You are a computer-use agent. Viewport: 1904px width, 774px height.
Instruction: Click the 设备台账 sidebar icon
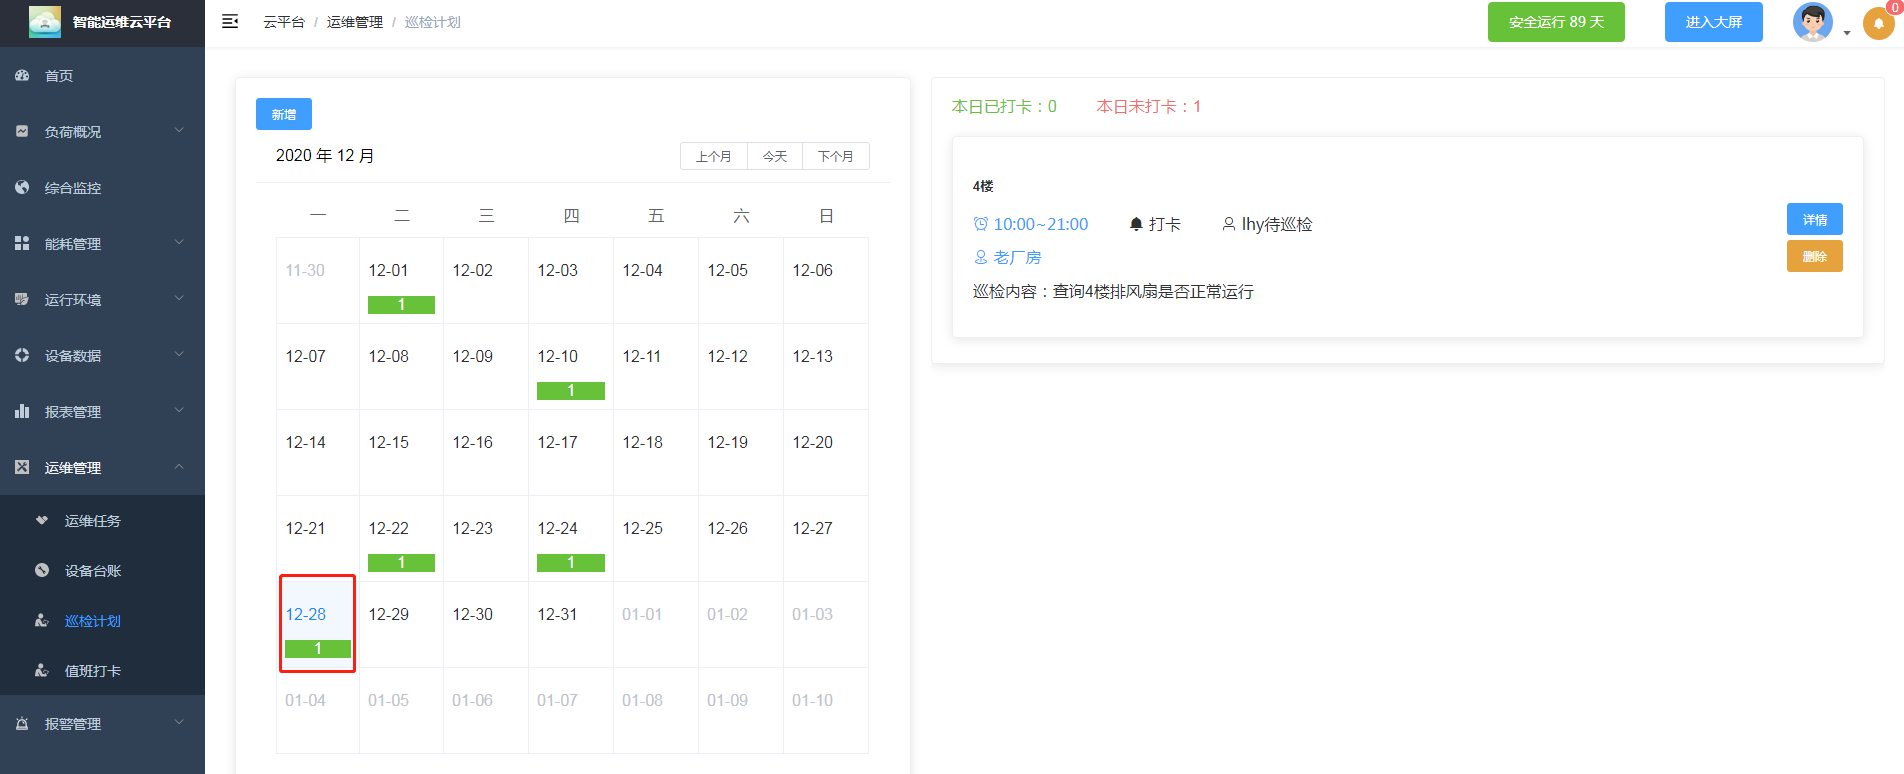tap(42, 571)
